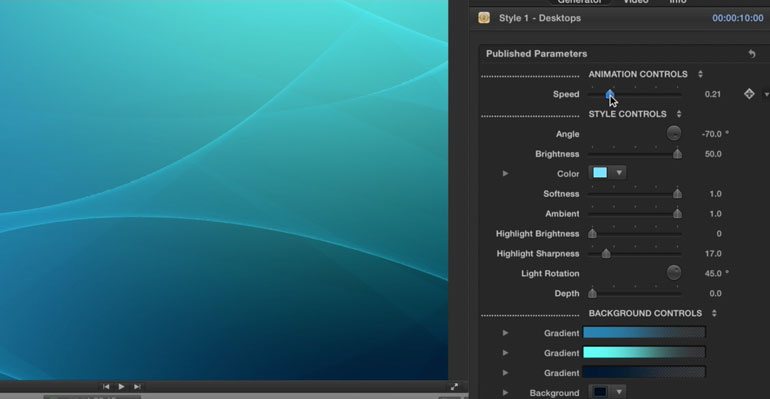The image size is (770, 399).
Task: Expand the first Gradient disclosure triangle
Action: coord(505,333)
